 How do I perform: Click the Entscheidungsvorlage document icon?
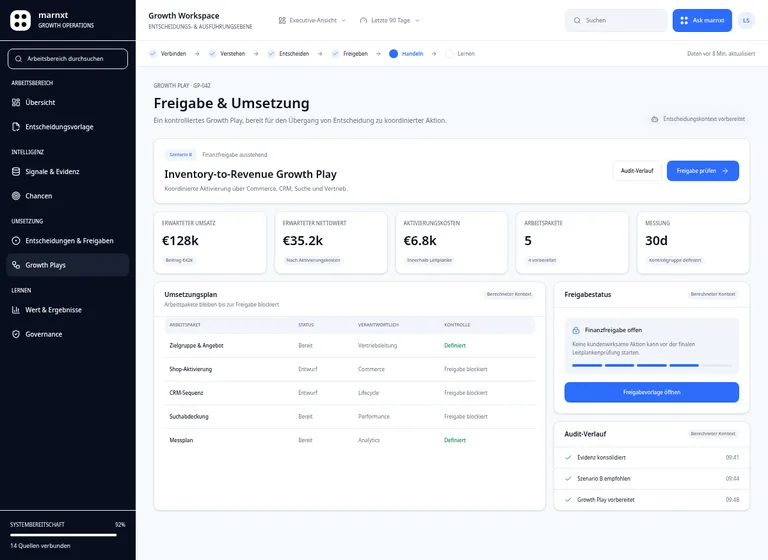pos(16,127)
